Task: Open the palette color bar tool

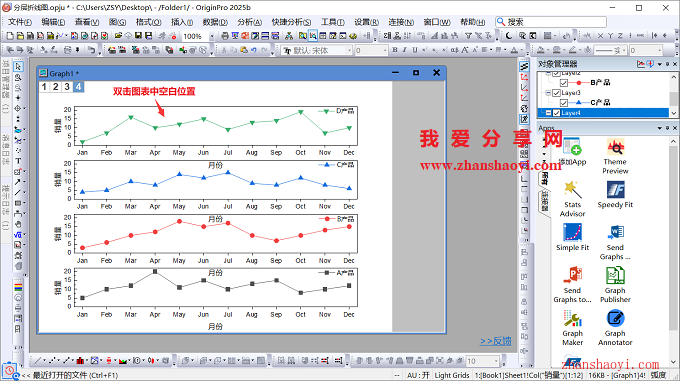Action: (x=18, y=287)
